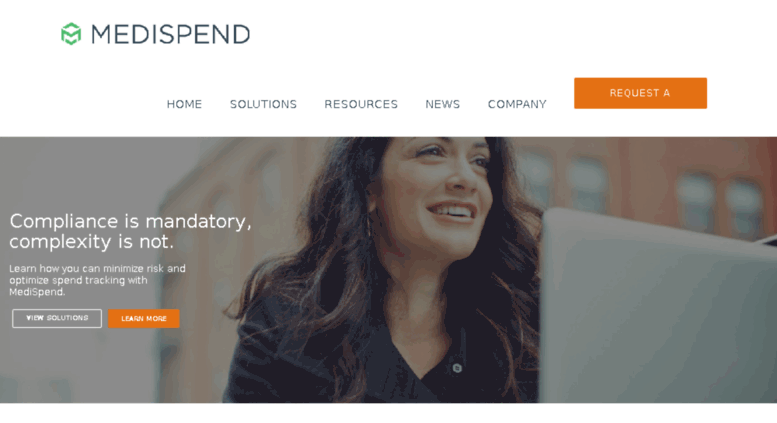This screenshot has width=777, height=423.
Task: Click the orange LEARN MORE button
Action: 144,318
